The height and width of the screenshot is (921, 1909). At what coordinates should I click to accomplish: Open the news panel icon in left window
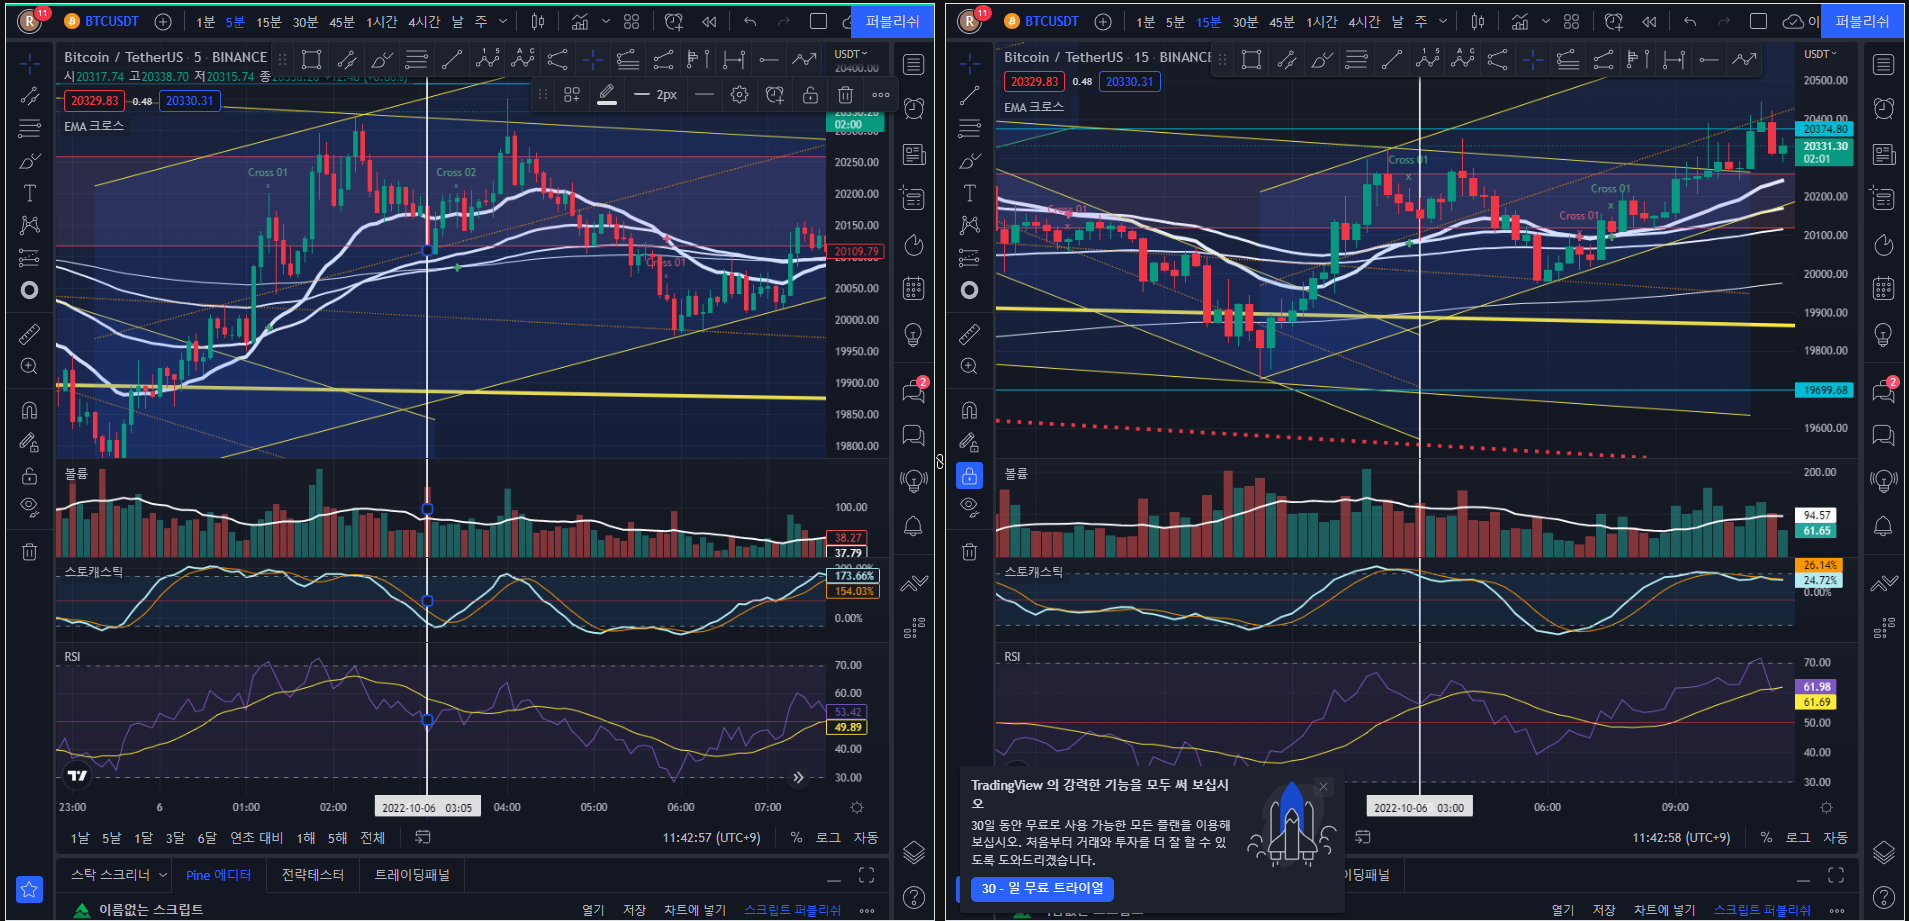tap(913, 154)
